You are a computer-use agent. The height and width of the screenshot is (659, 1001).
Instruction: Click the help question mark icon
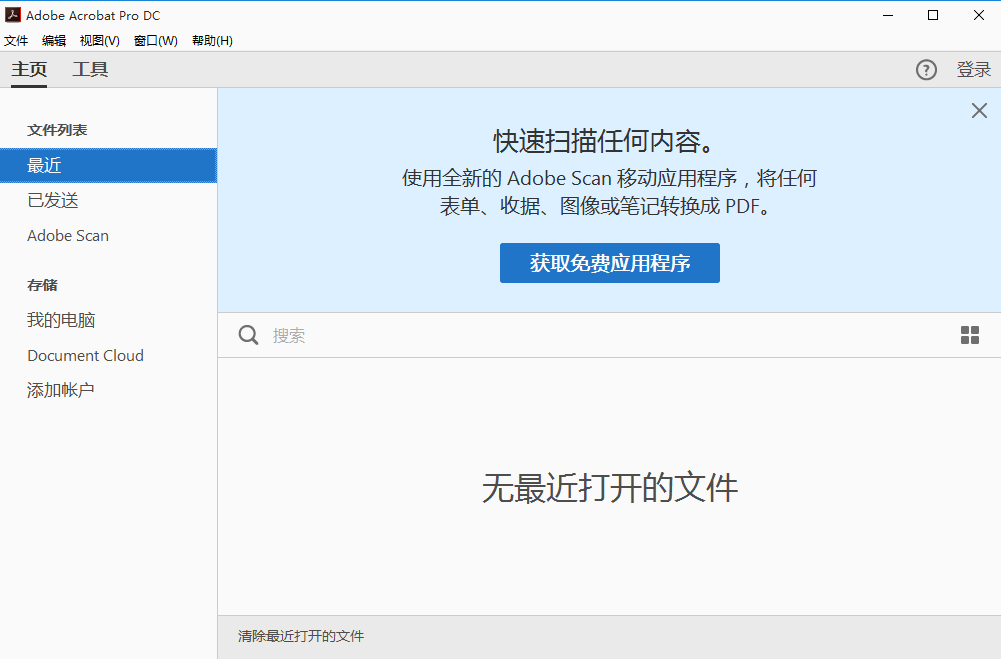[x=926, y=70]
